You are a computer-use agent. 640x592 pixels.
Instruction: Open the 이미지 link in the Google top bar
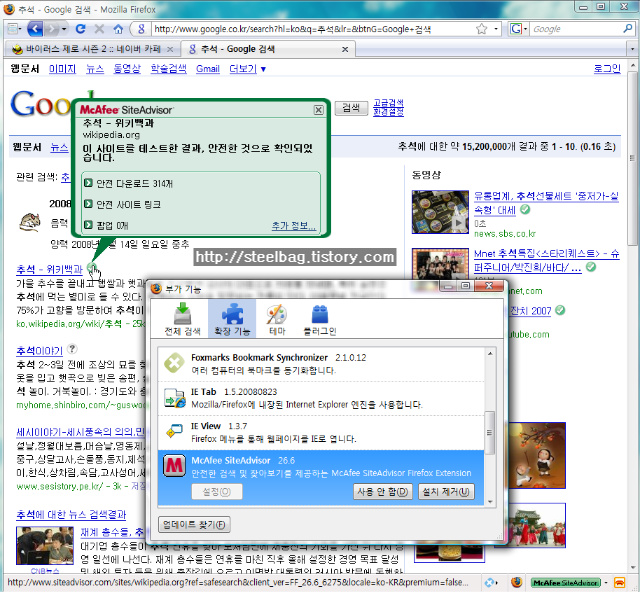coord(62,69)
